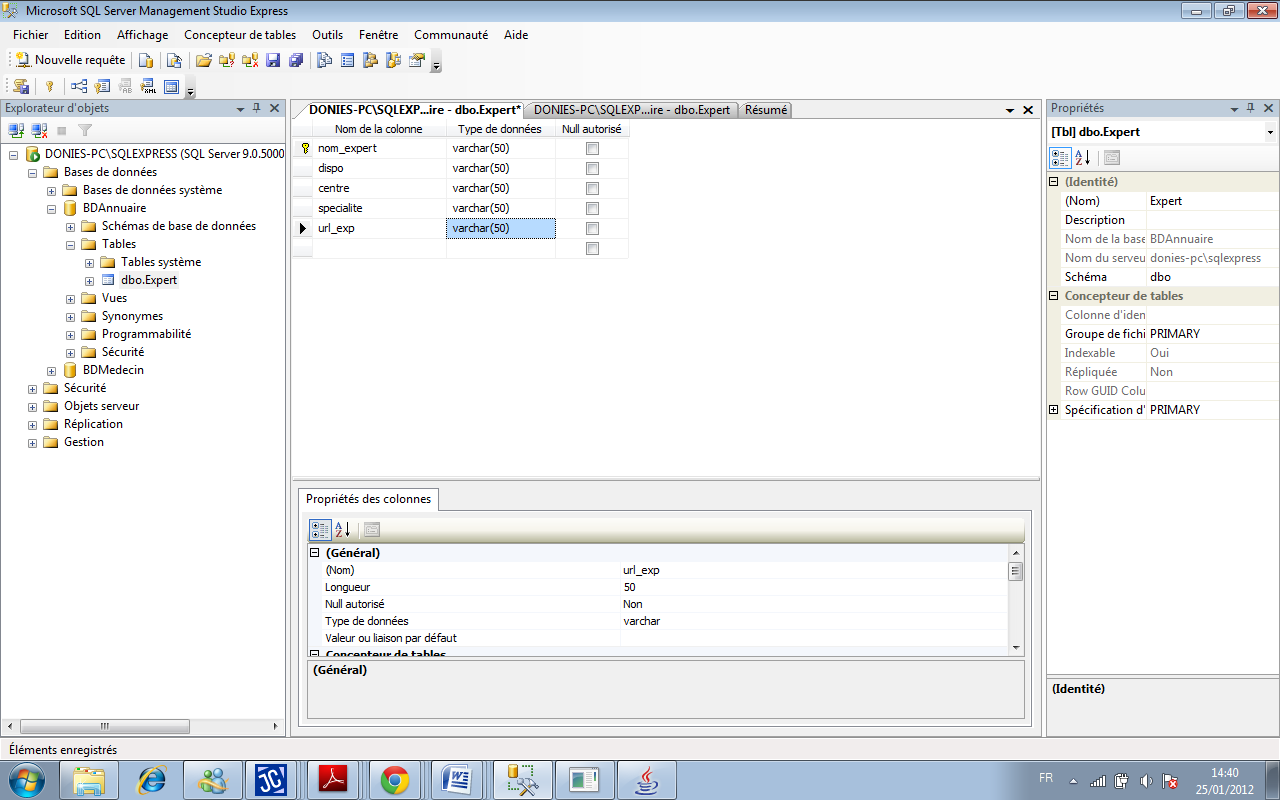Toggle Null autorisé checkbox in empty row
Image resolution: width=1280 pixels, height=800 pixels.
tap(592, 248)
